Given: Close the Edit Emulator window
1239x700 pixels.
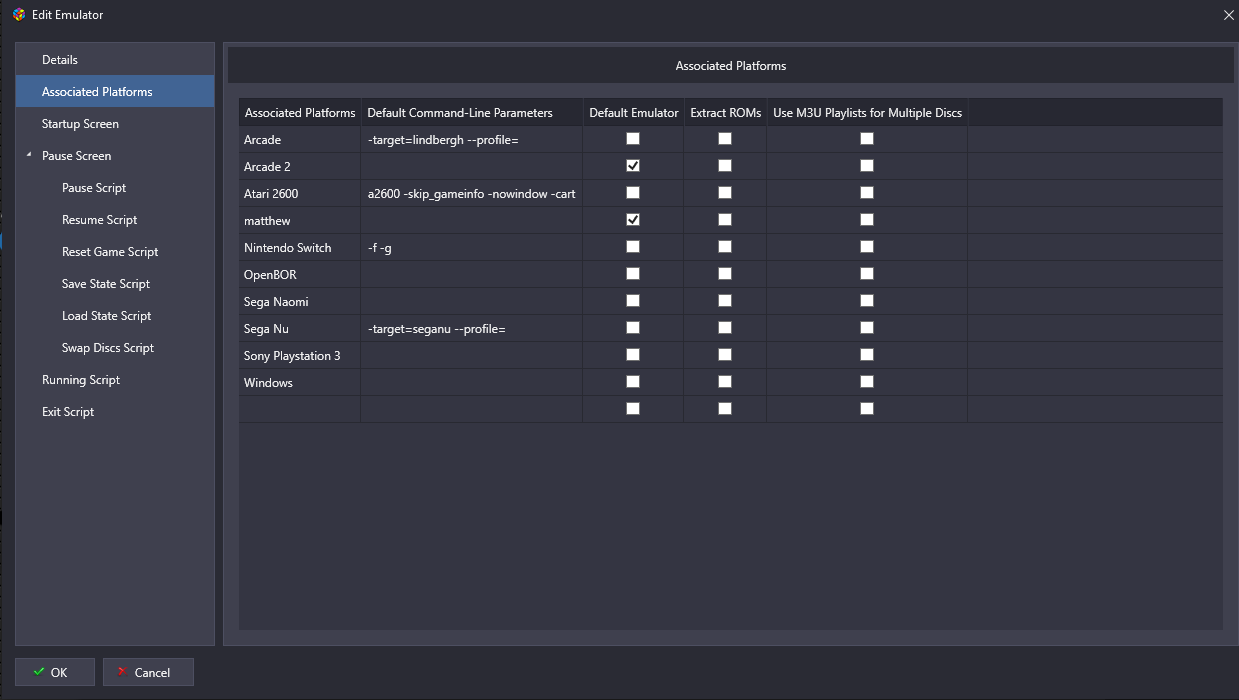Looking at the screenshot, I should [1228, 15].
